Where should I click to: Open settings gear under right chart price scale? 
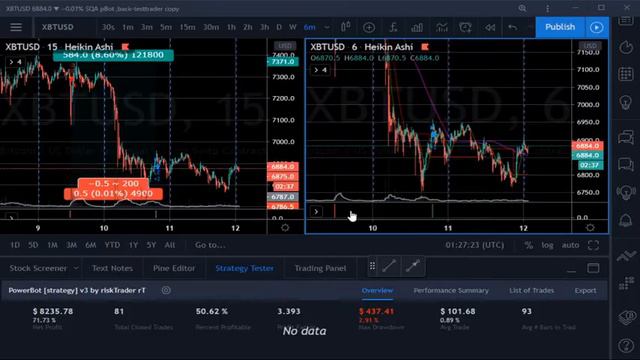tap(590, 228)
